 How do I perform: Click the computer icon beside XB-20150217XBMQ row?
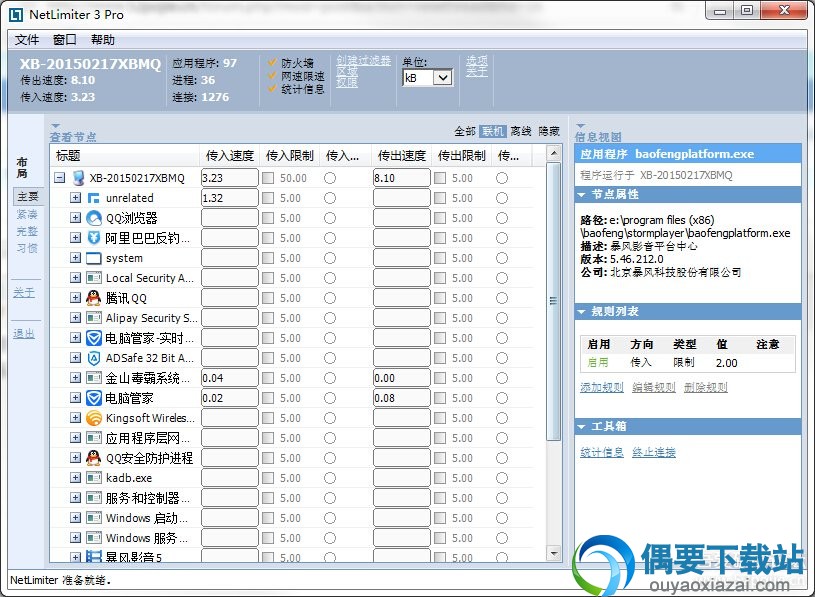78,178
